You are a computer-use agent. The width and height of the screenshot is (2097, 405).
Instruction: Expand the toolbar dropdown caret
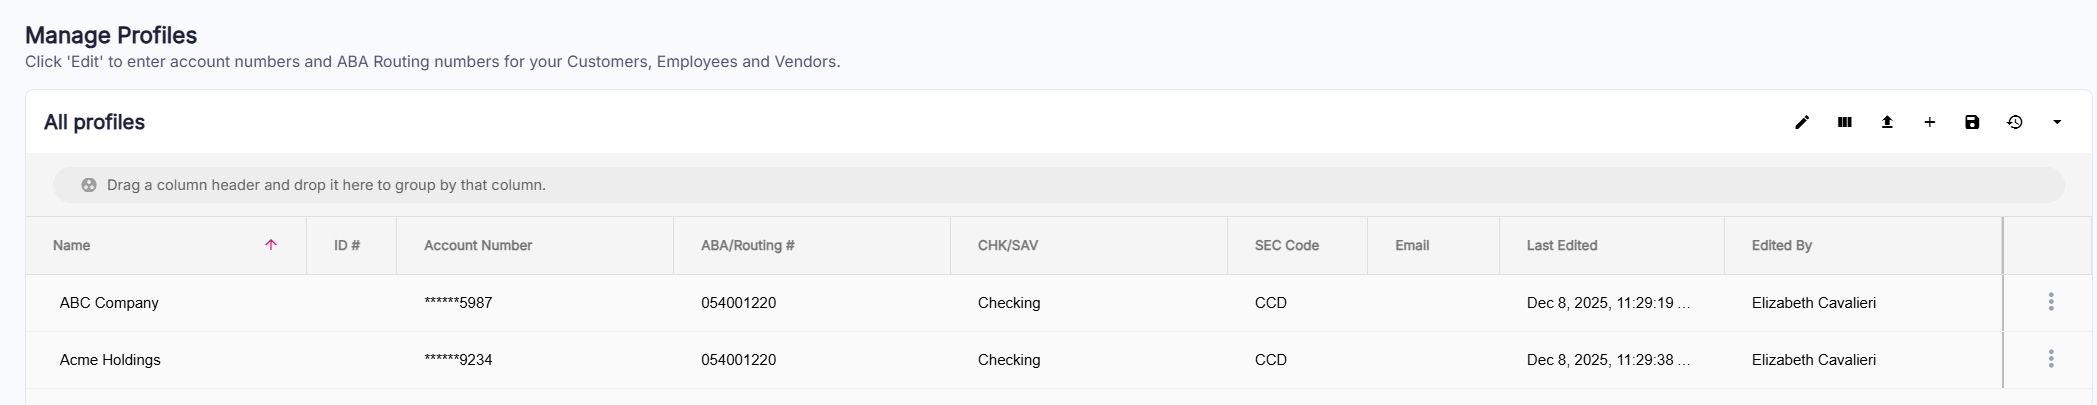(2057, 122)
